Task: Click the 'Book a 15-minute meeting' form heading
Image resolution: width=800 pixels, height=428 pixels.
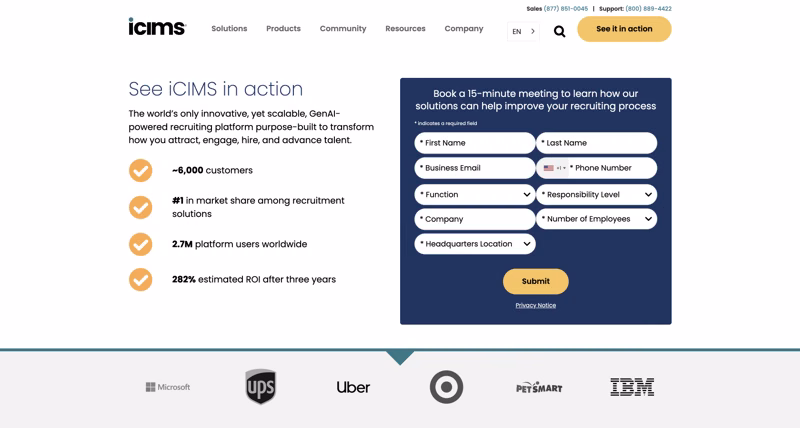Action: (x=536, y=99)
